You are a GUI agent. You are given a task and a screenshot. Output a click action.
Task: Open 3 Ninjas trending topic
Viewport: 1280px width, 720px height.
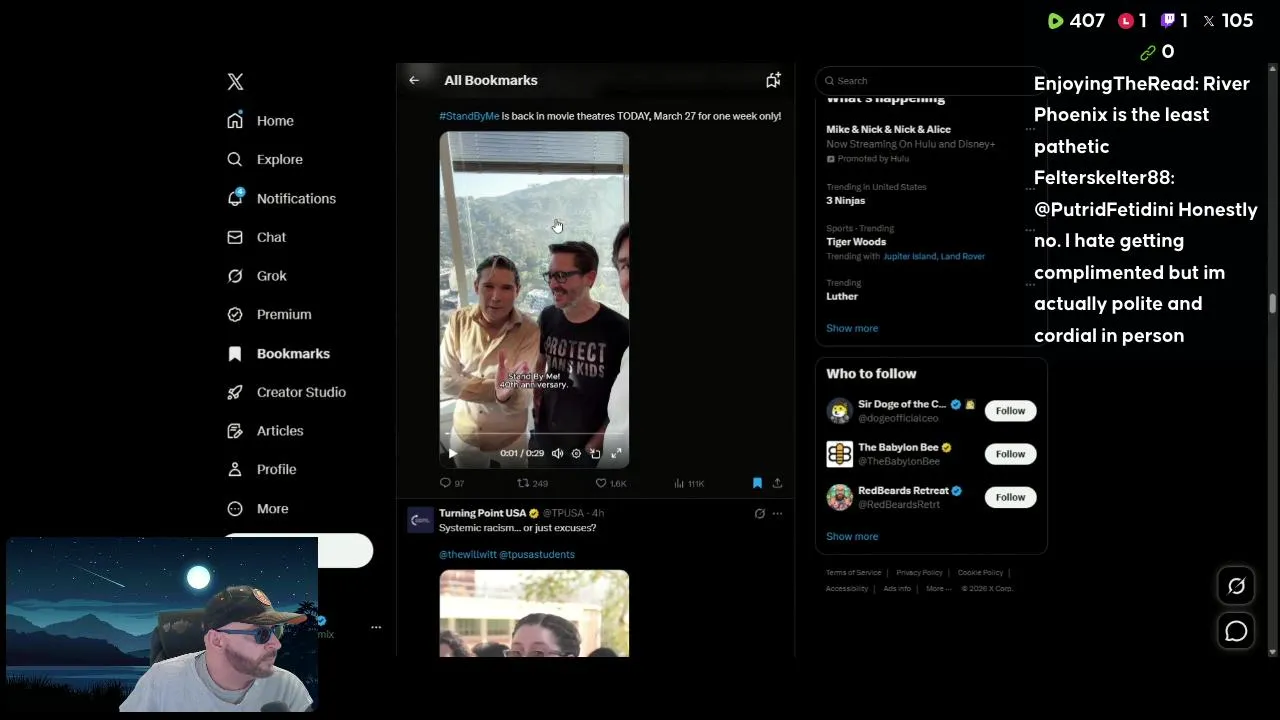click(845, 201)
